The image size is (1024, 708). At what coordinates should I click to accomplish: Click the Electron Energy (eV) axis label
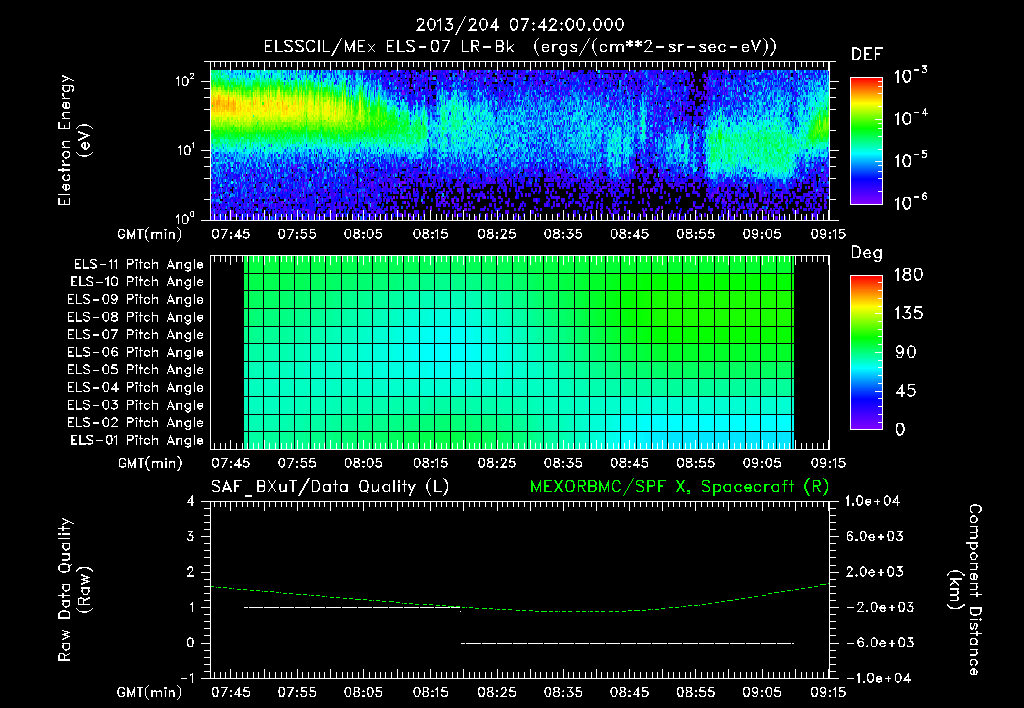(x=74, y=140)
